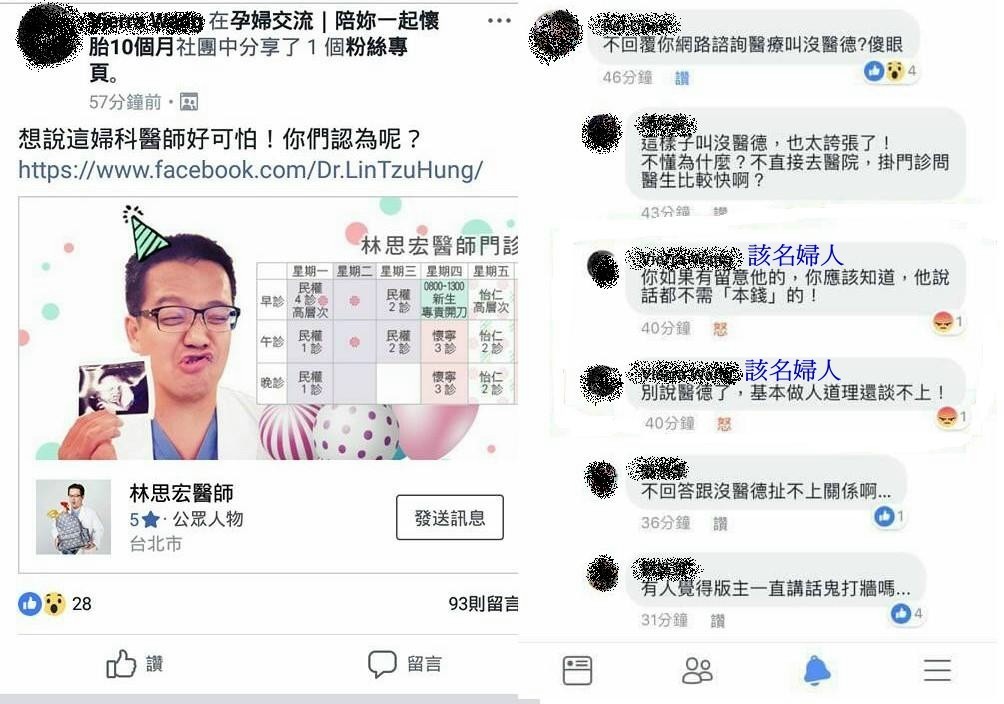The height and width of the screenshot is (704, 1004).
Task: Open the hamburger menu icon
Action: (x=937, y=669)
